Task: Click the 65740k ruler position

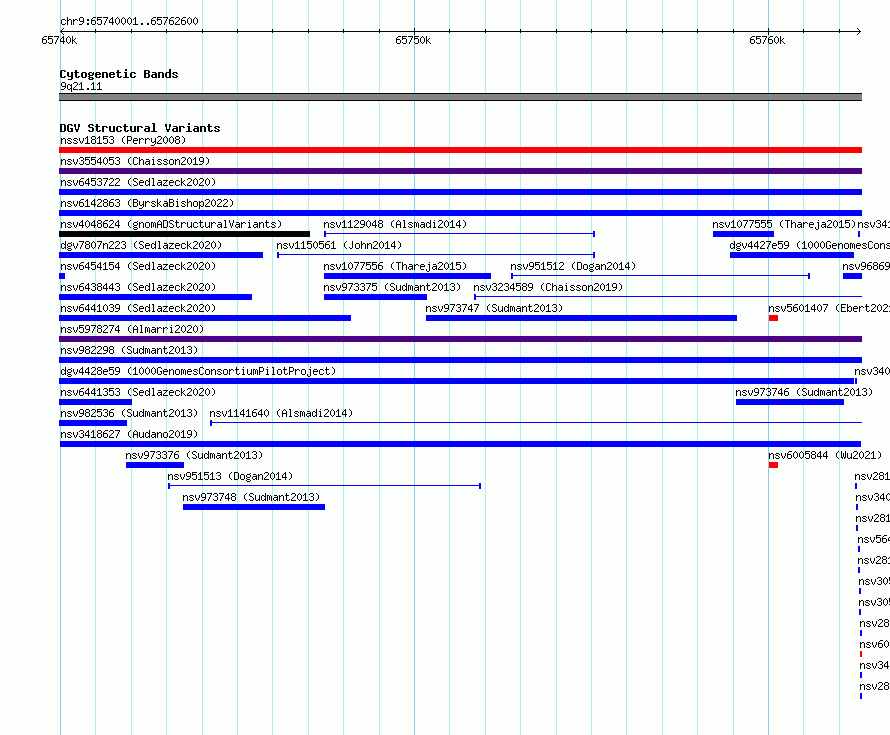Action: click(x=59, y=40)
